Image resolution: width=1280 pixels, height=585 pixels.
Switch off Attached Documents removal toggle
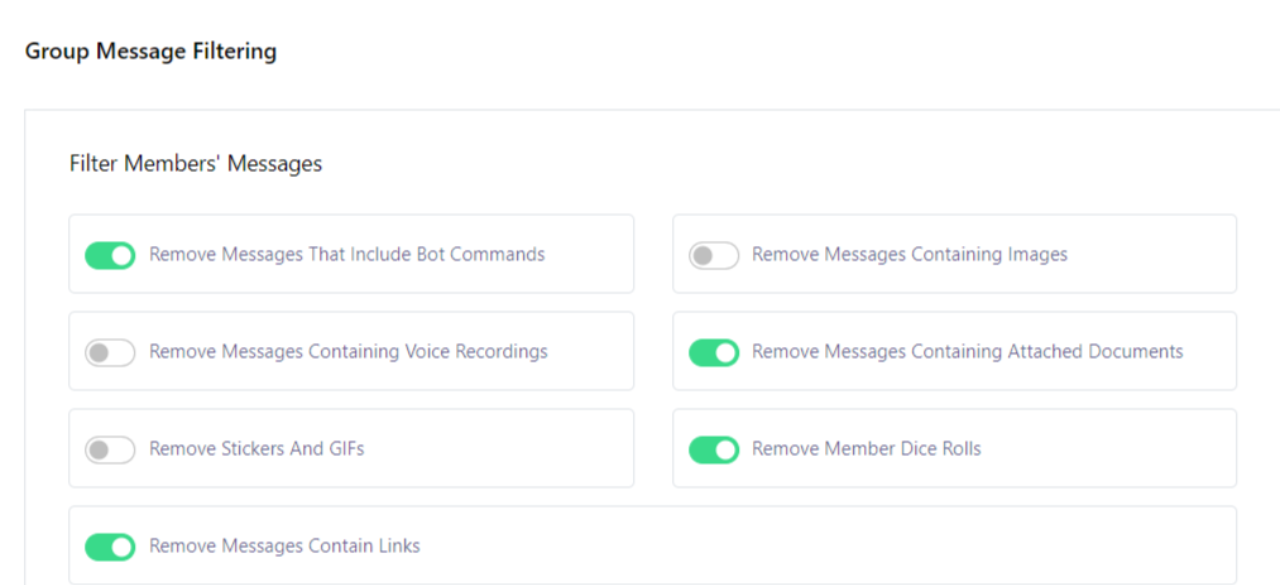(x=714, y=352)
